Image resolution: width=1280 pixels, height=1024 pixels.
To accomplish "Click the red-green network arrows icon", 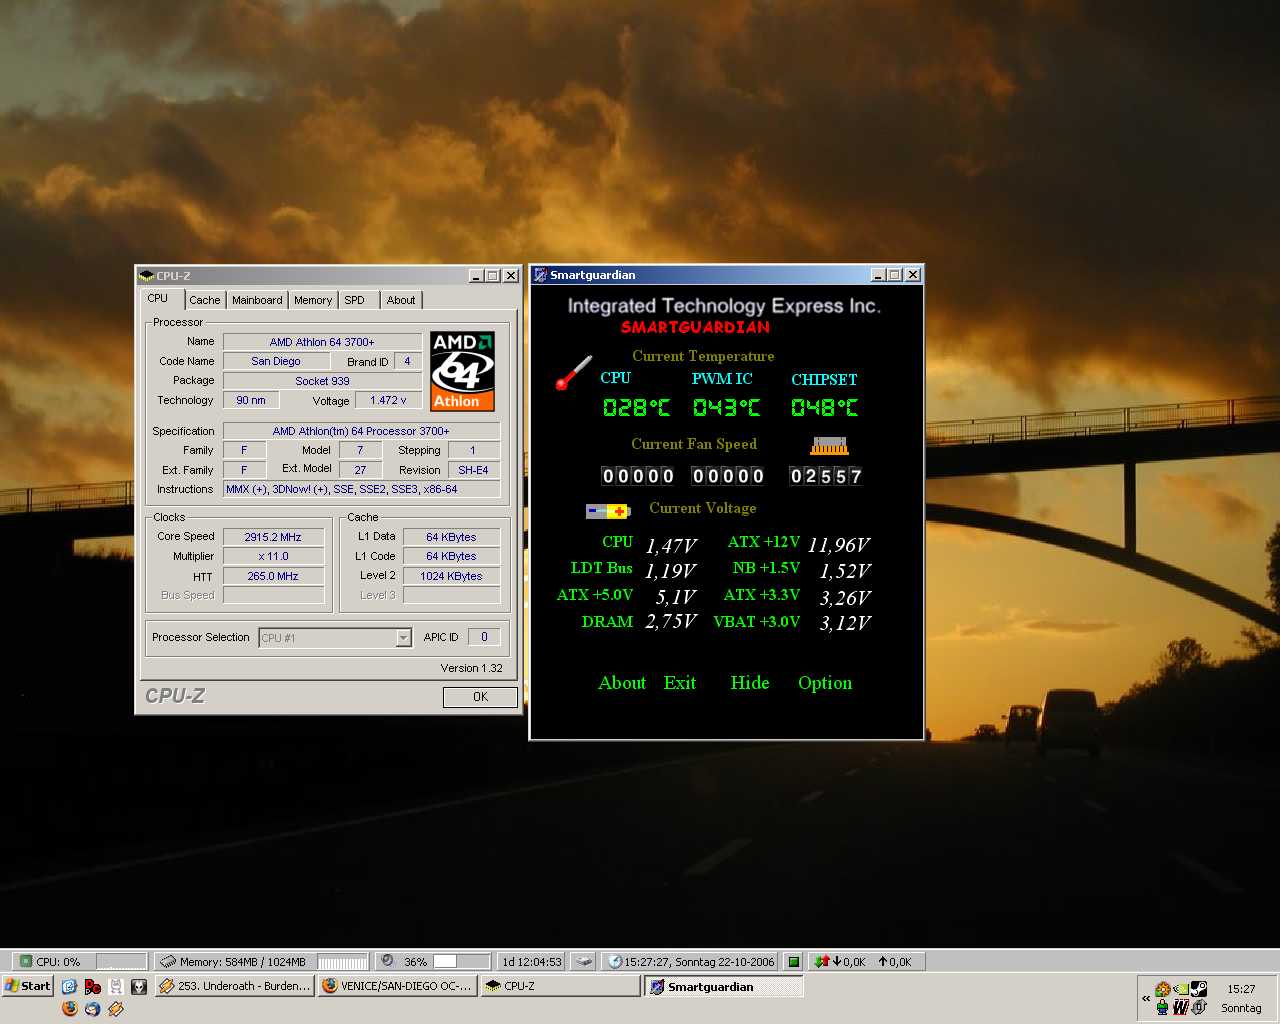I will 822,961.
